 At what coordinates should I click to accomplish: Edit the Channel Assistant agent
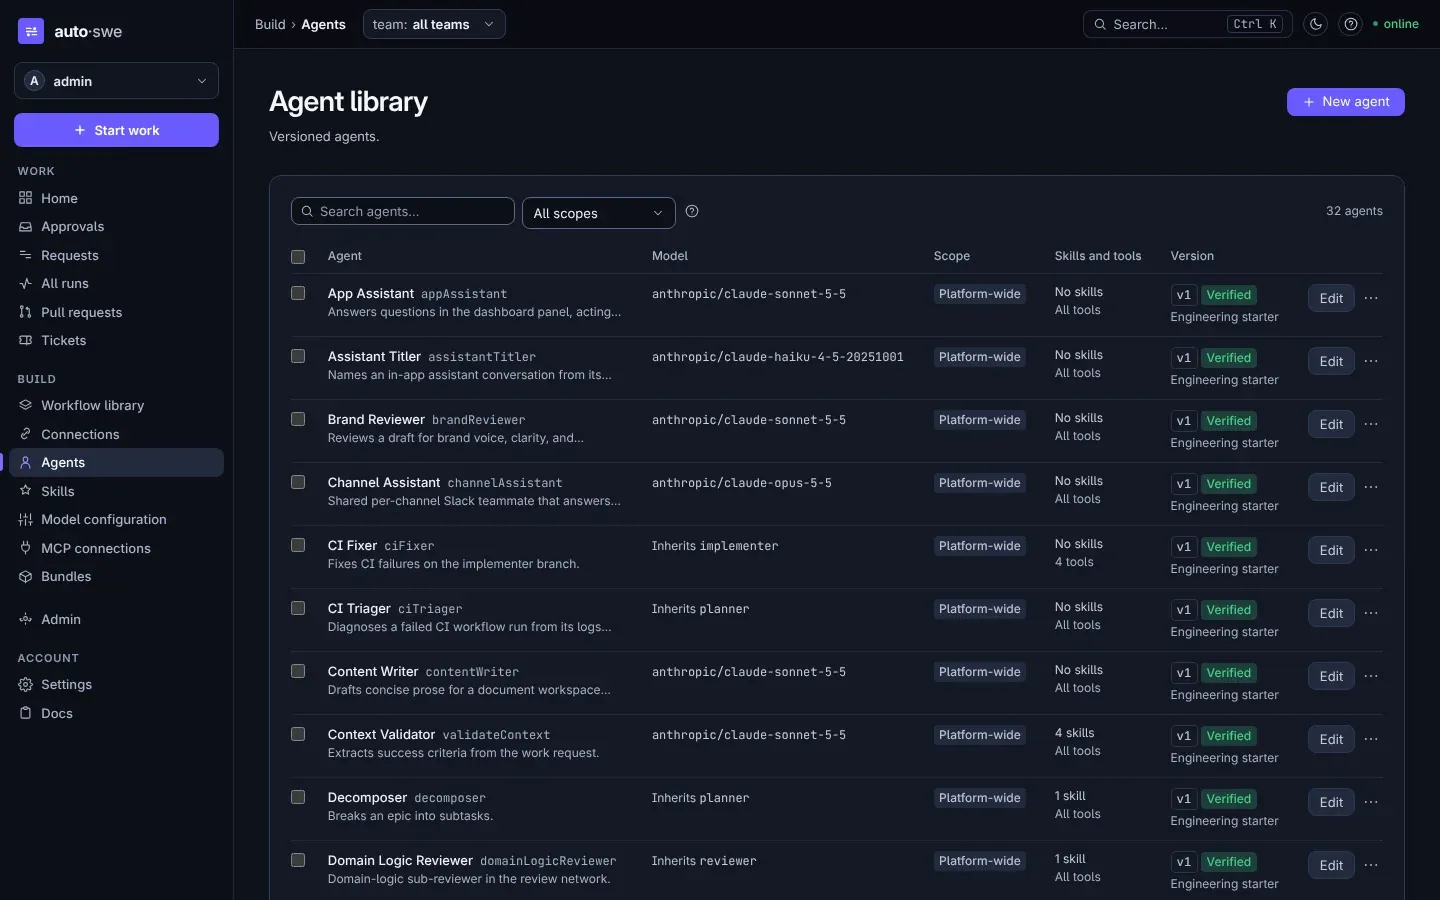pos(1331,487)
